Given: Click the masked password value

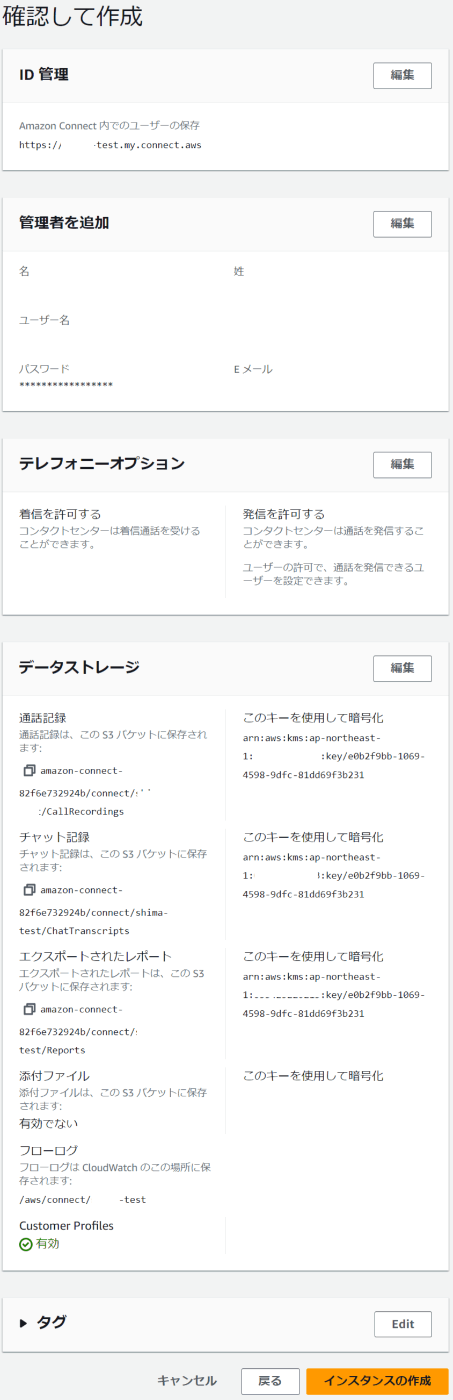Looking at the screenshot, I should pyautogui.click(x=66, y=385).
